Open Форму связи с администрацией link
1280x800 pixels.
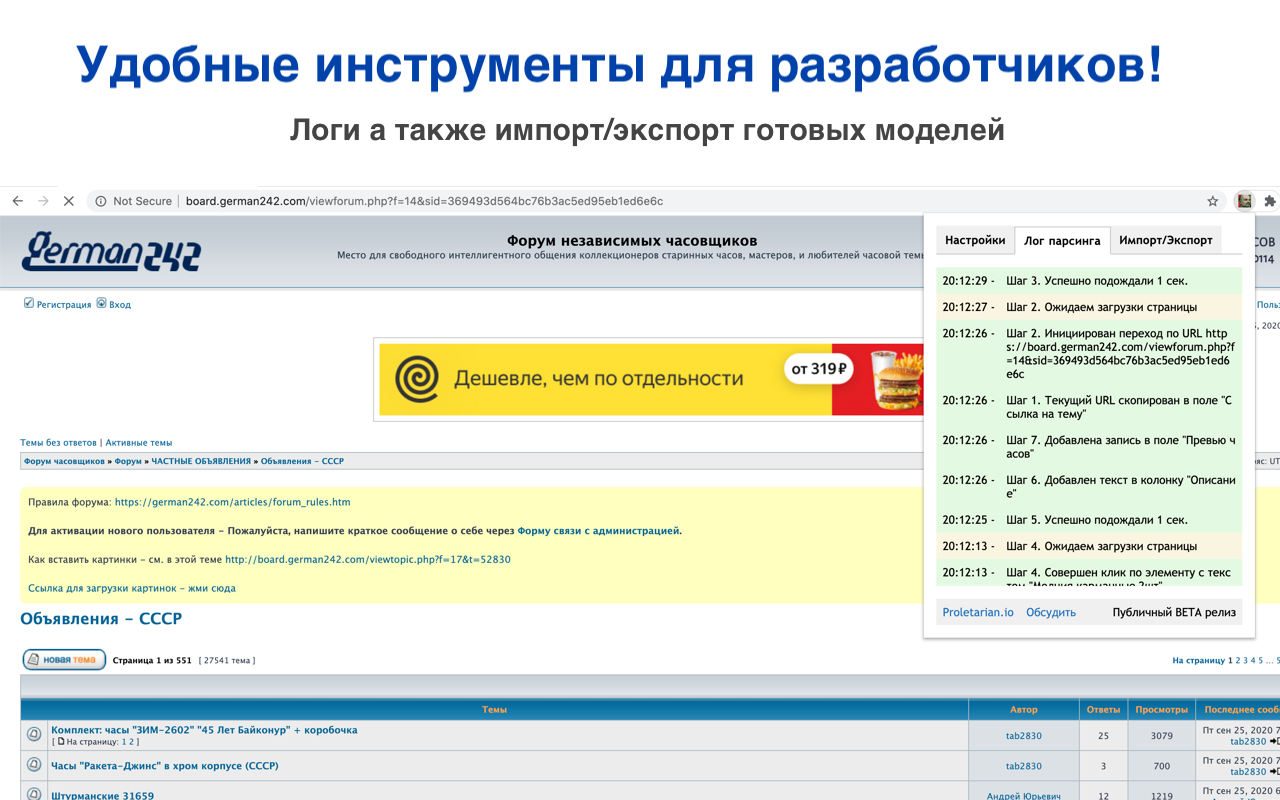coord(599,531)
